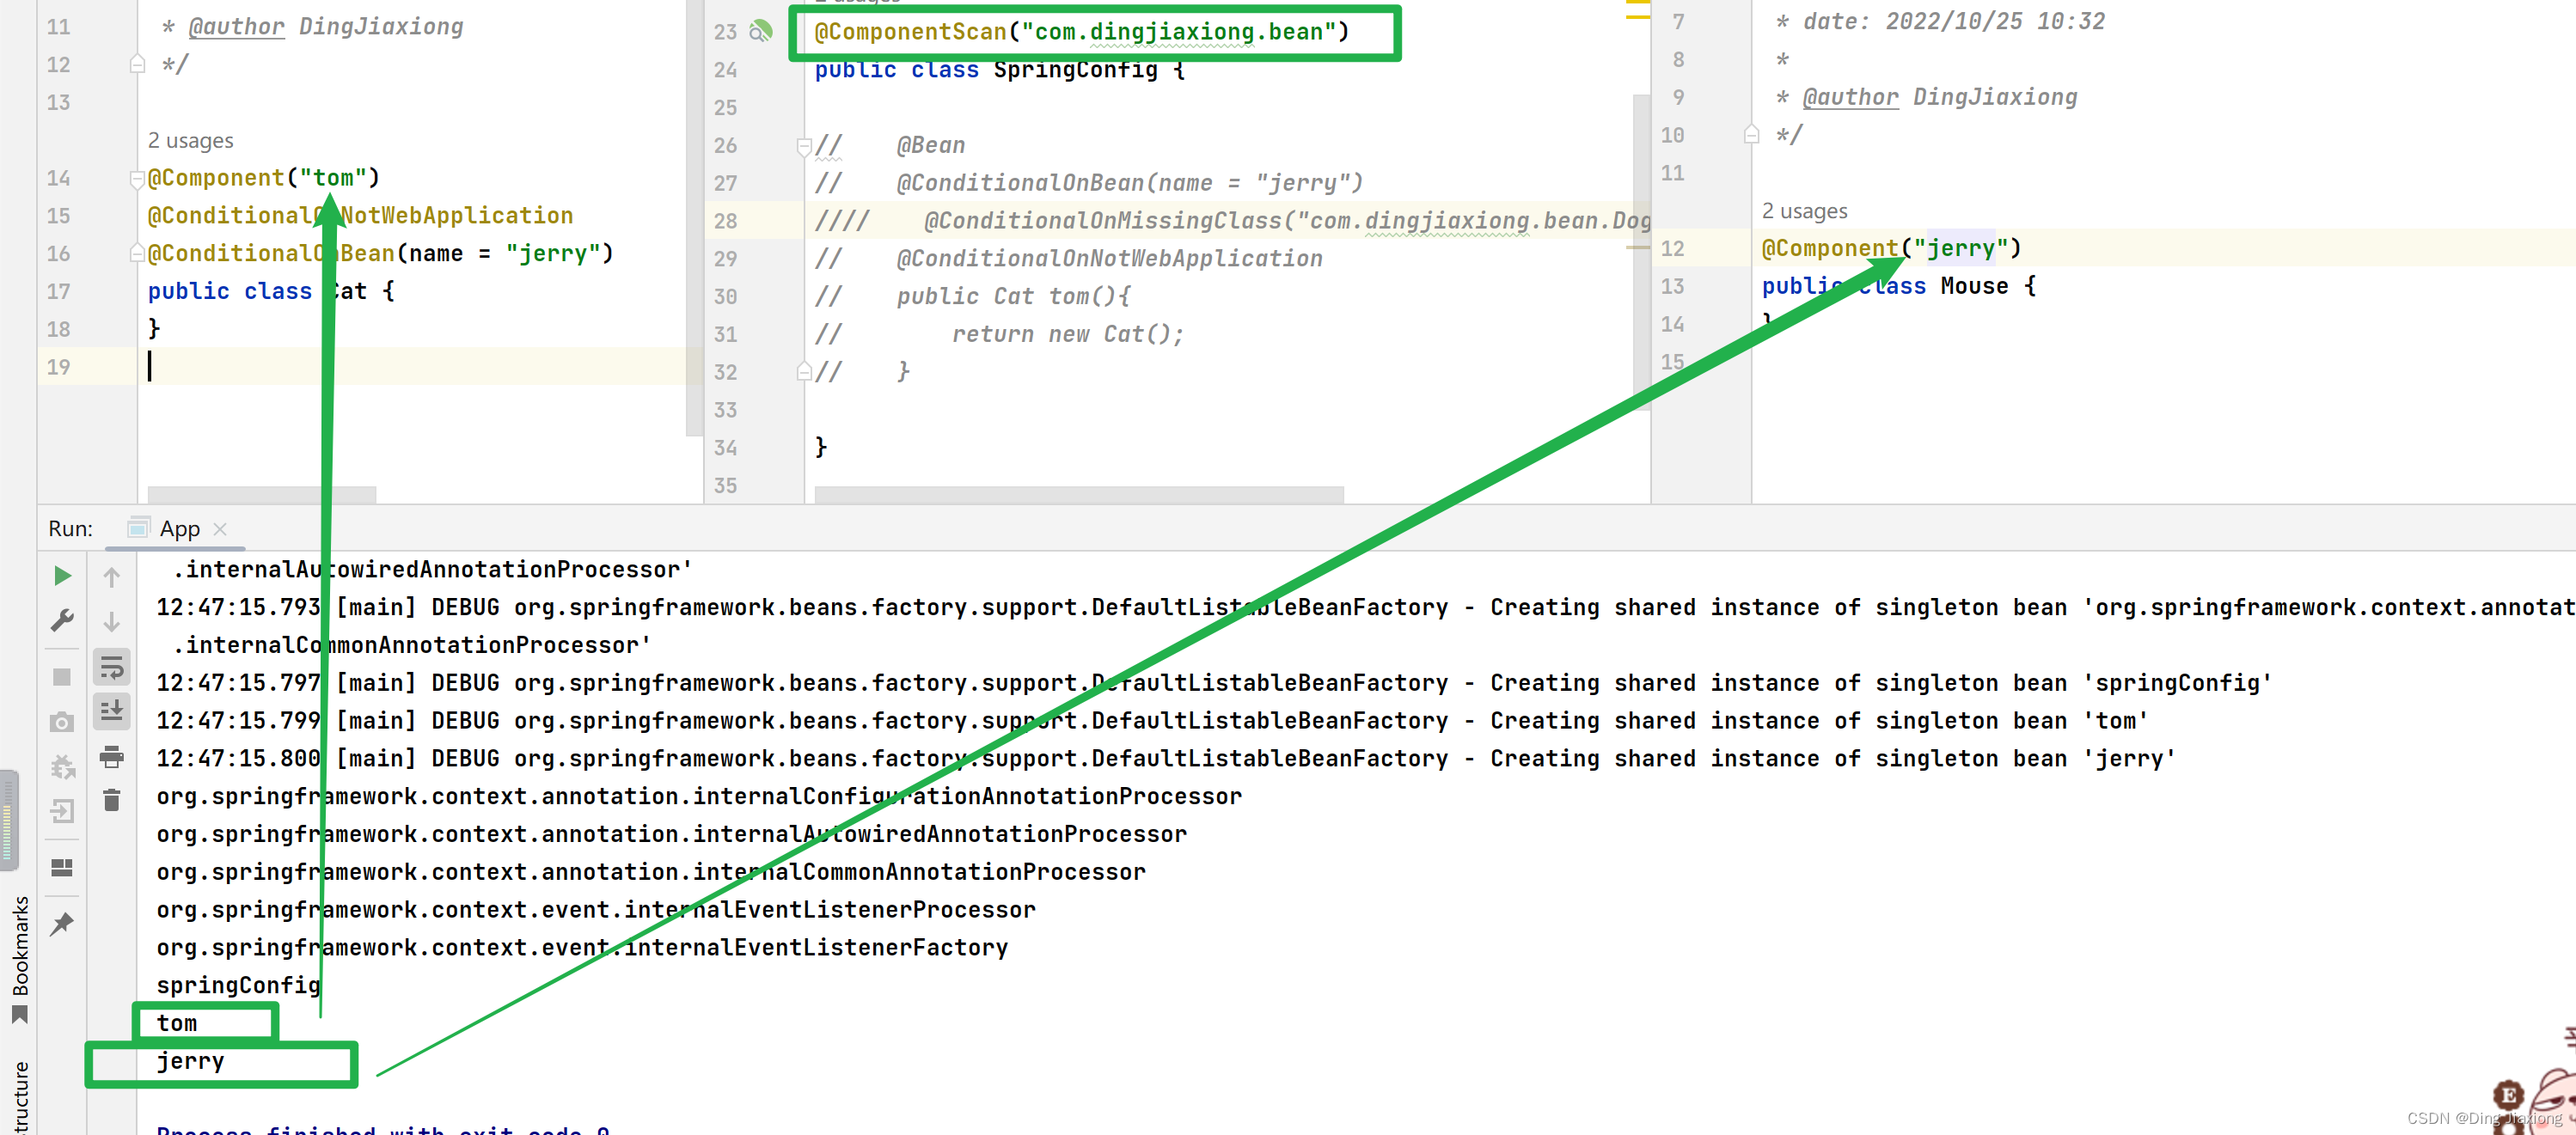Collapse commented block fold at line 26
This screenshot has height=1135, width=2576.
(803, 146)
